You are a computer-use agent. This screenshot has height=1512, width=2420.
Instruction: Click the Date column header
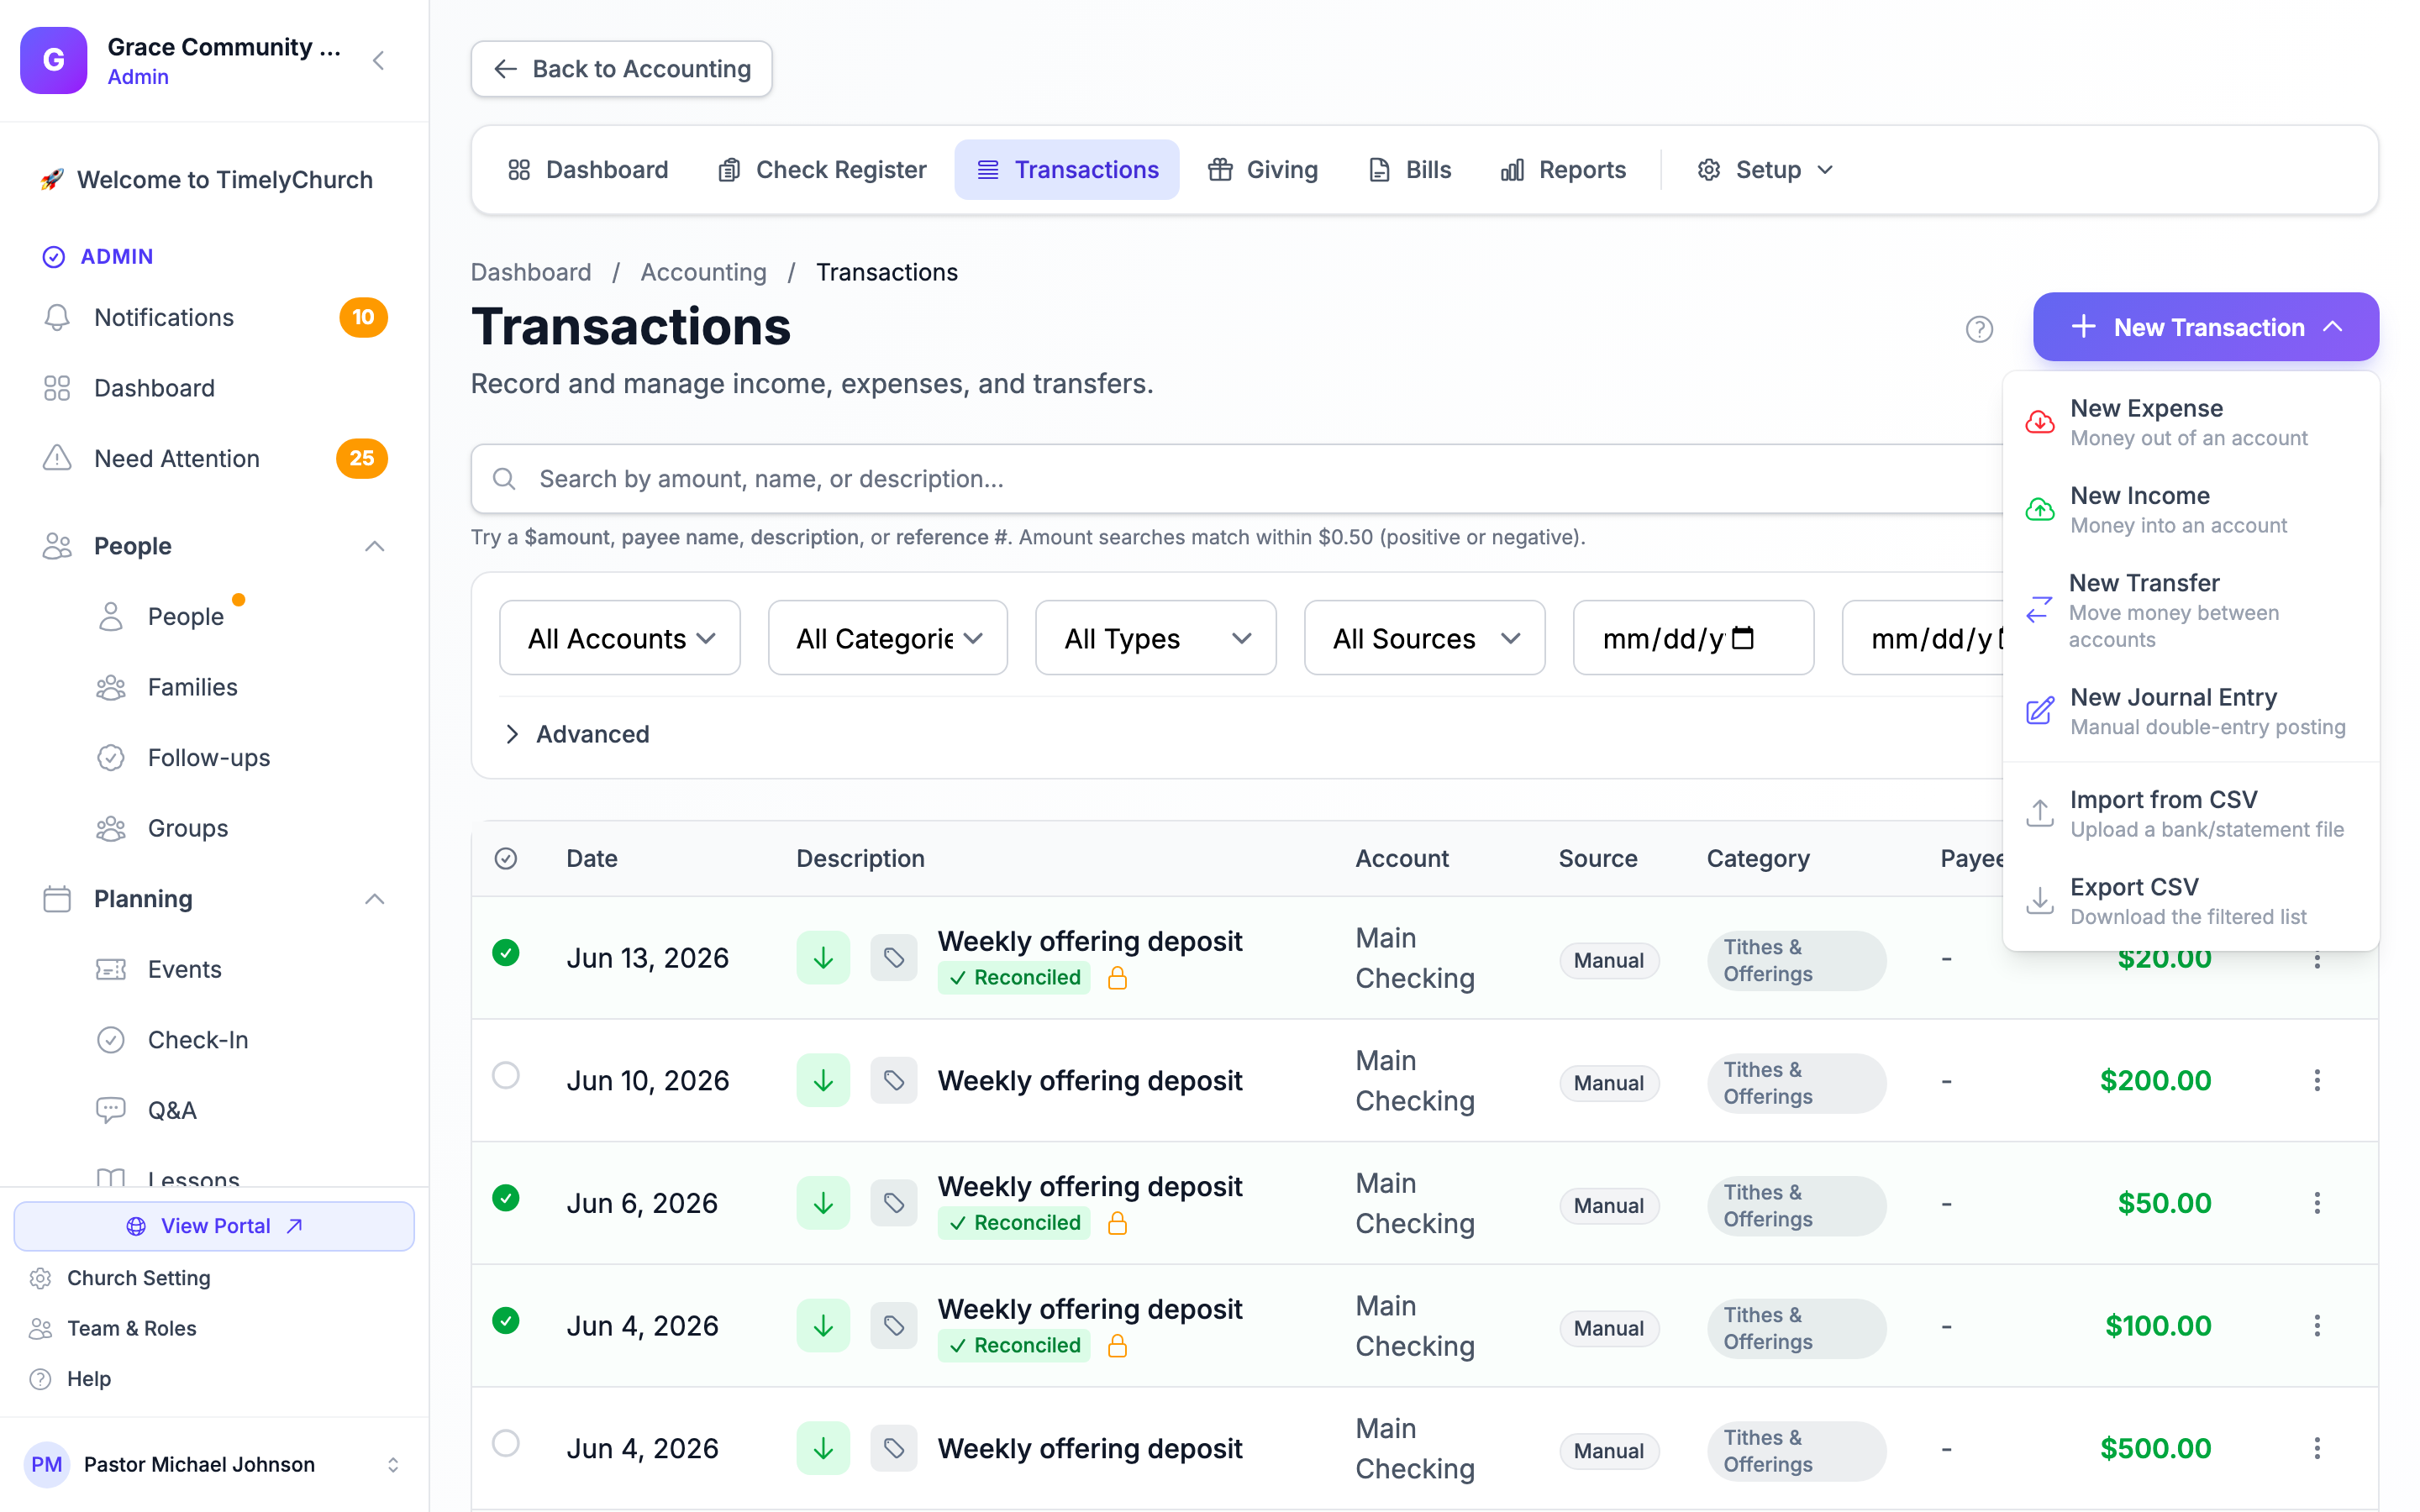[591, 858]
